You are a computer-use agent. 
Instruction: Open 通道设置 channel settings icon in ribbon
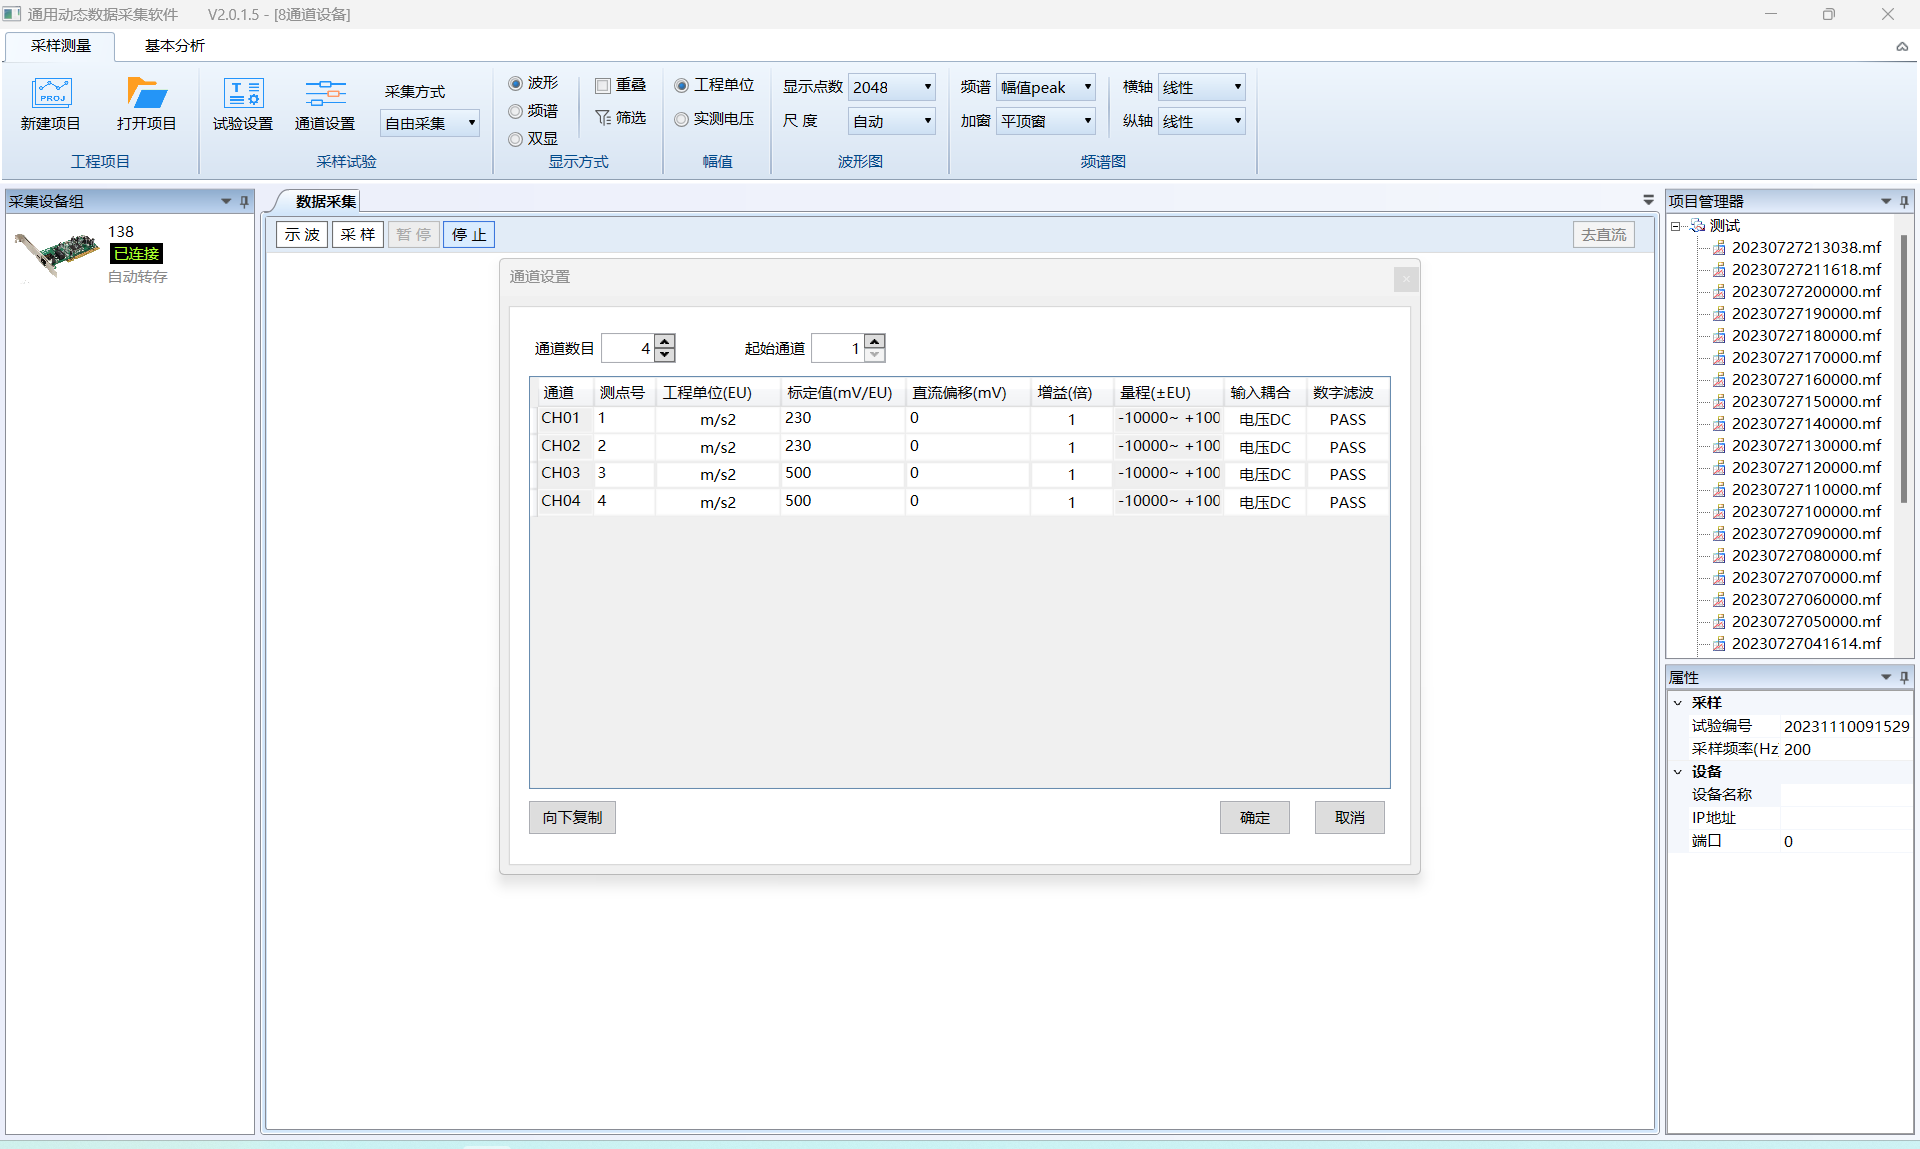(x=325, y=93)
